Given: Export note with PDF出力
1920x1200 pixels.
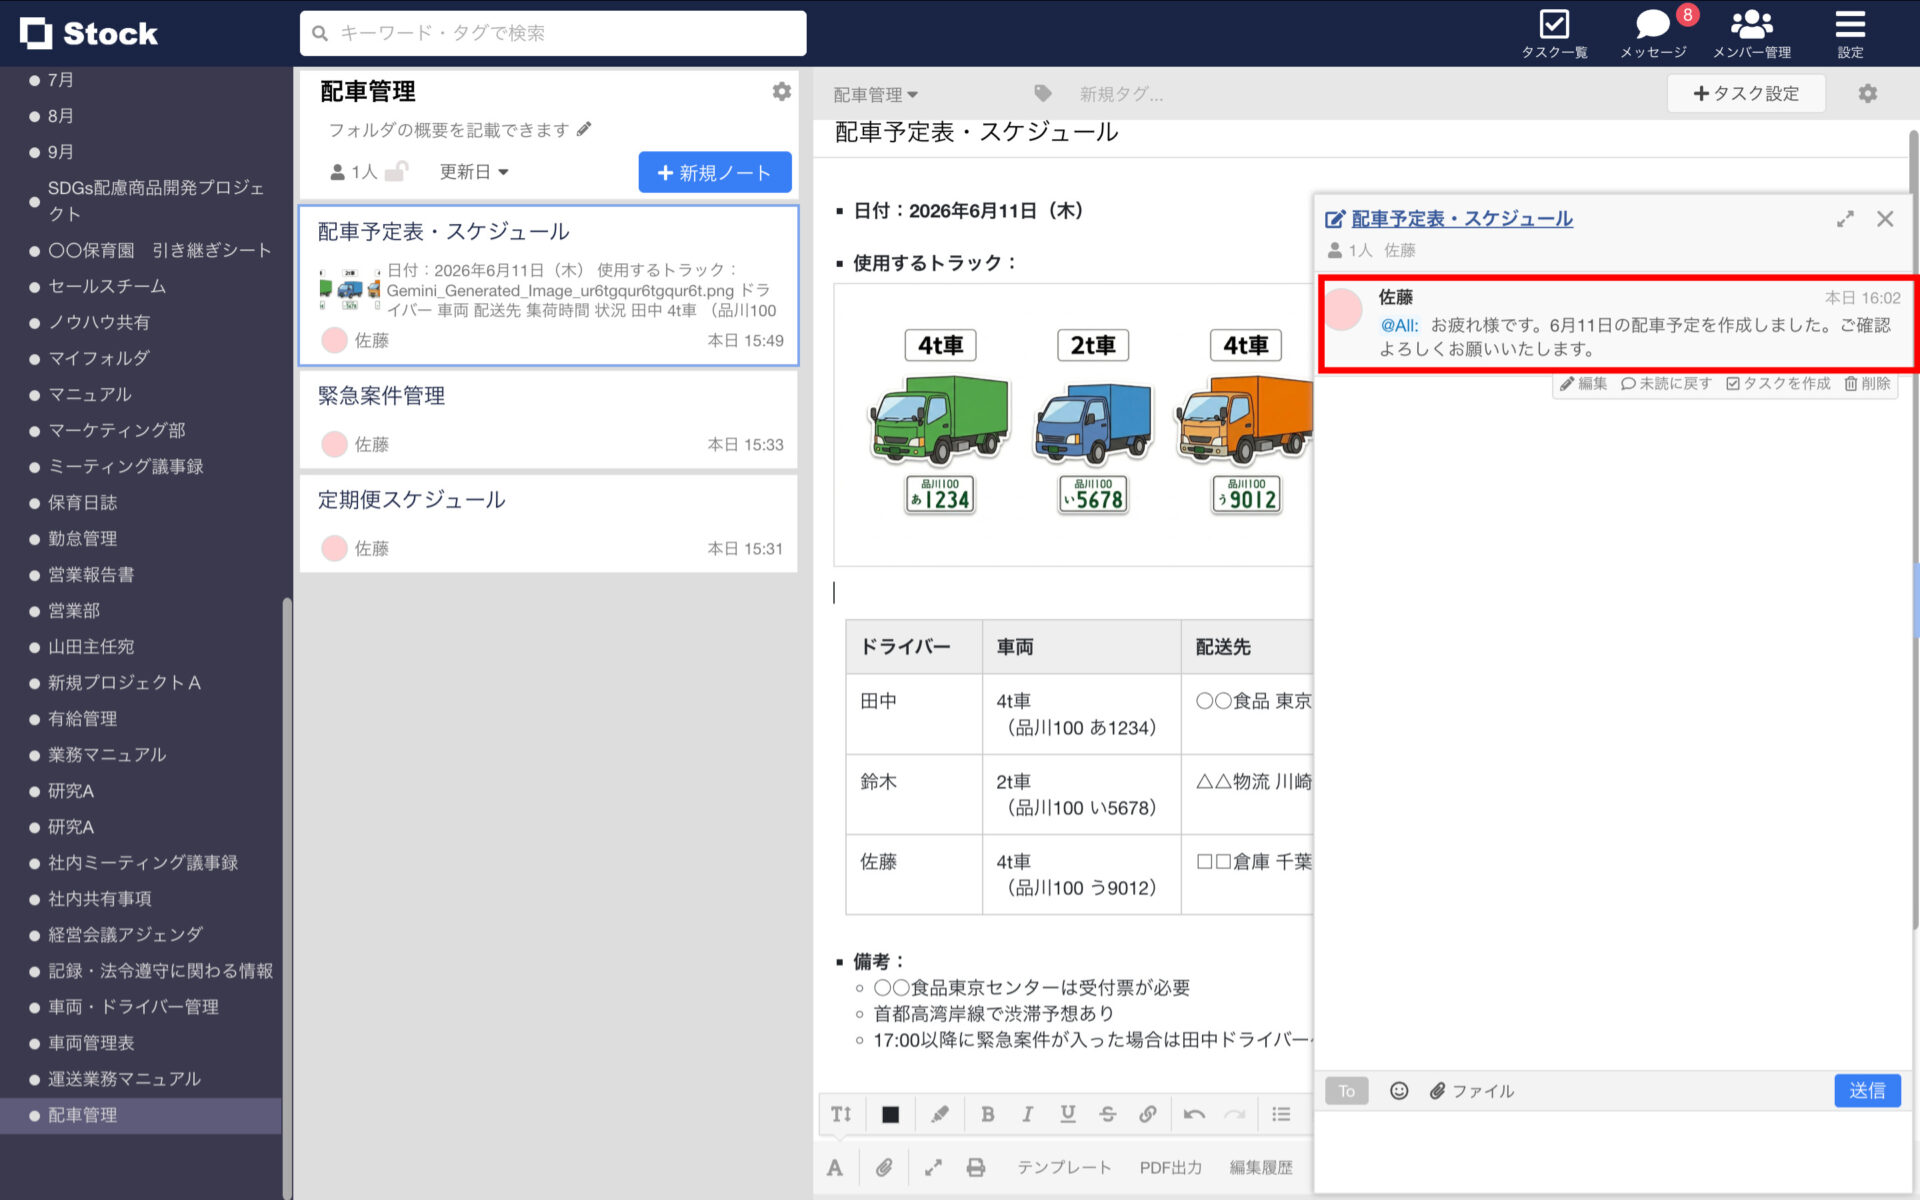Looking at the screenshot, I should (1171, 1167).
